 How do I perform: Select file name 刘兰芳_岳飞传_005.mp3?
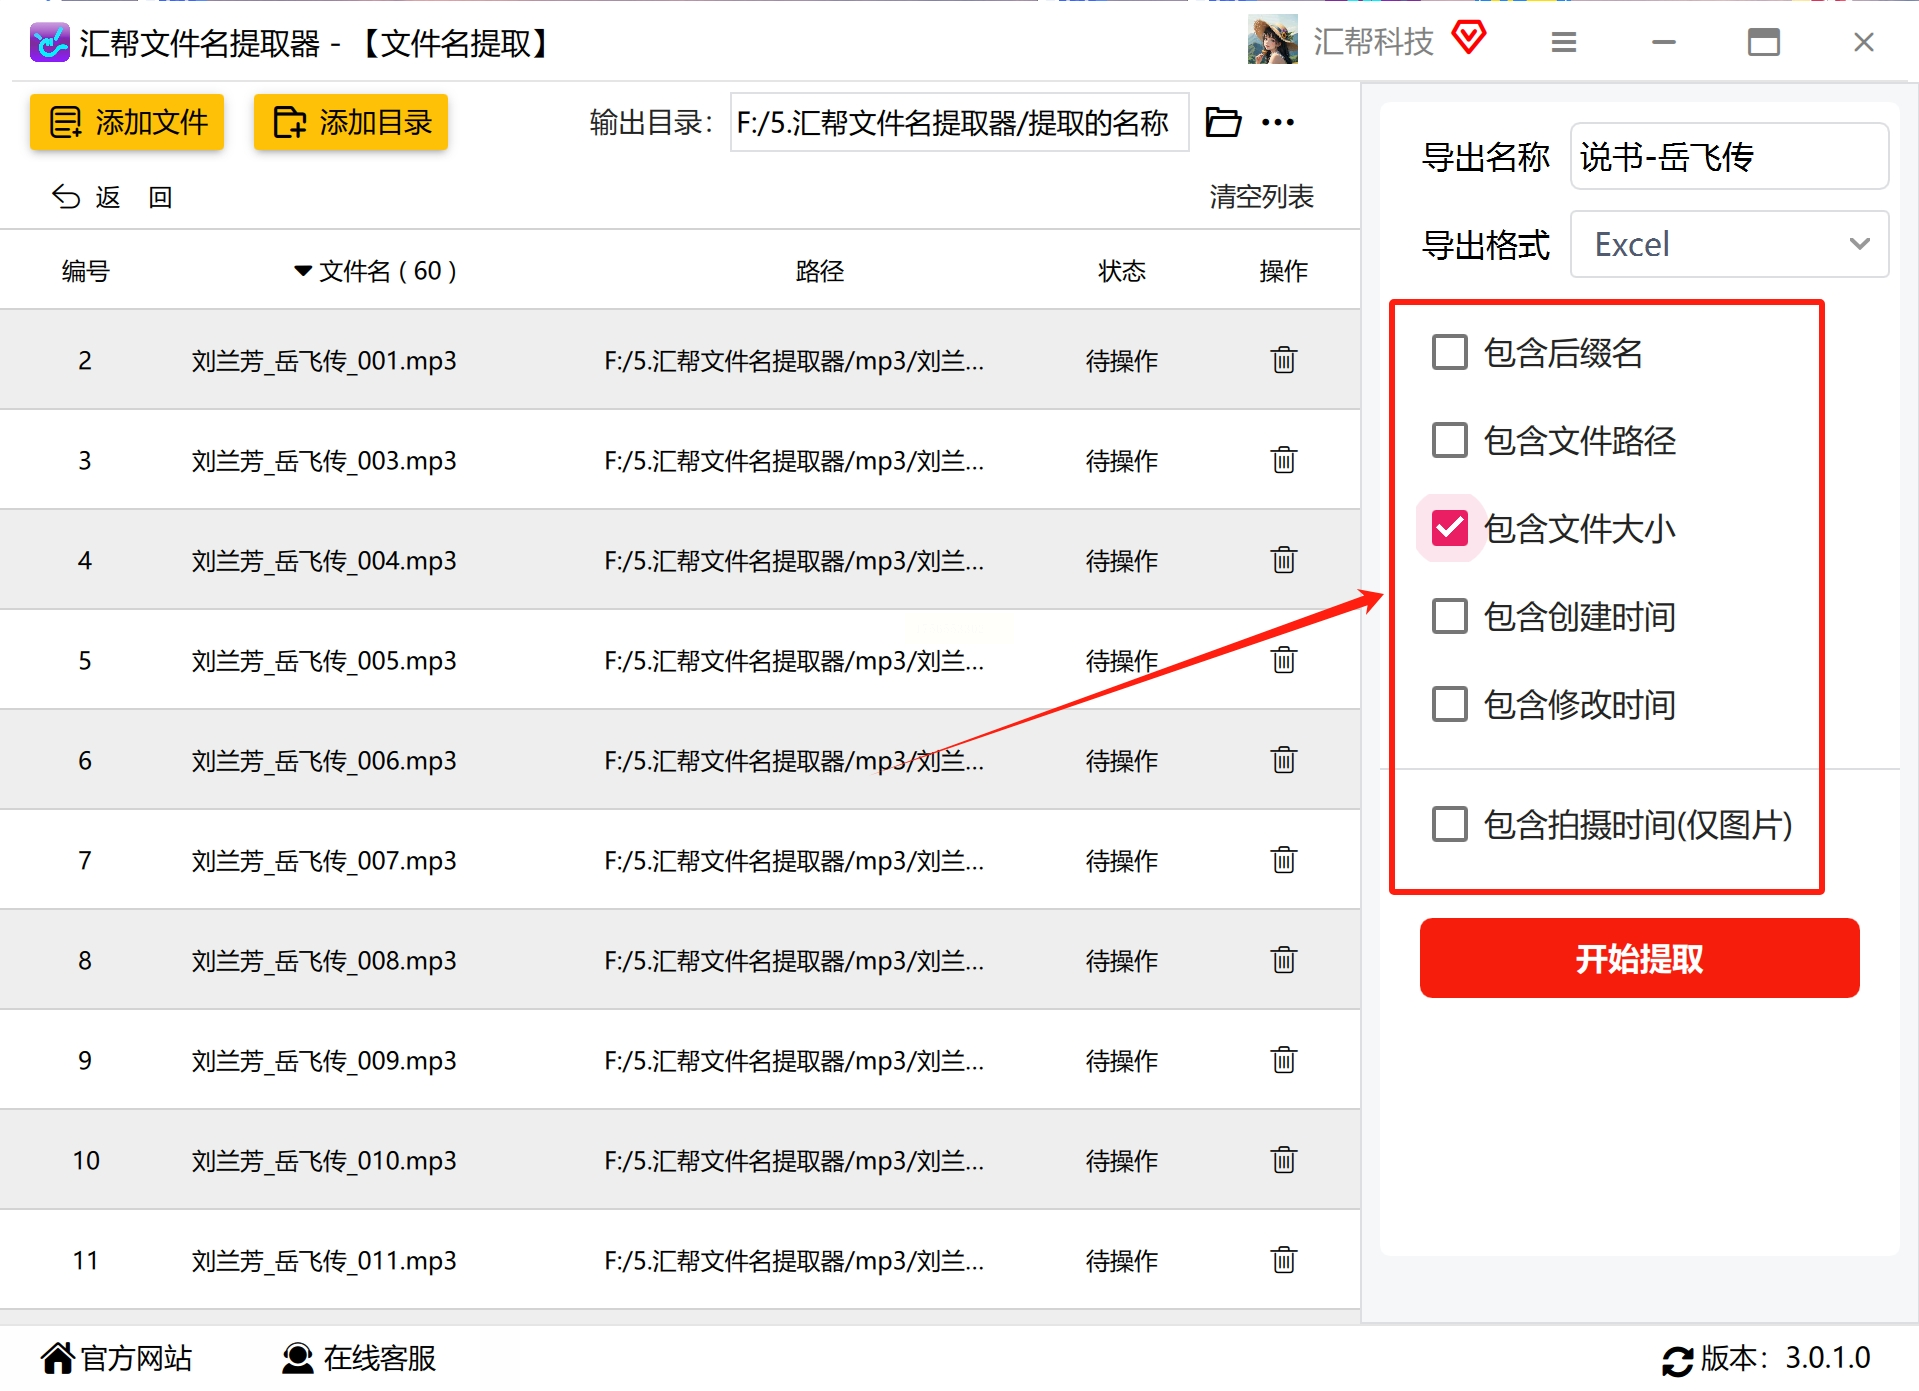pos(323,660)
